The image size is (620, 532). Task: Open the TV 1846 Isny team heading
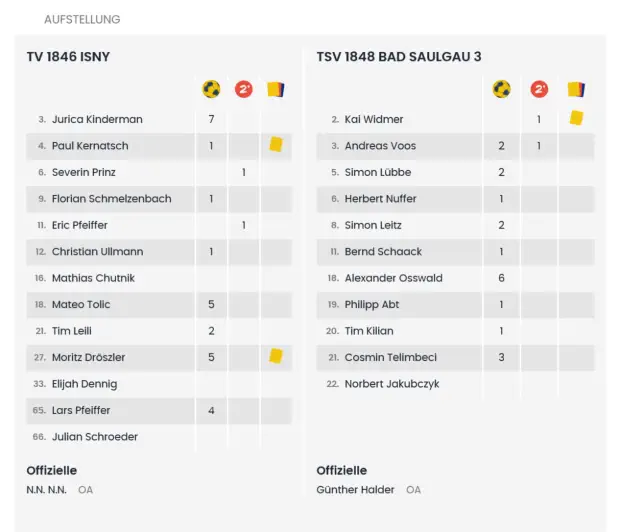pos(68,57)
